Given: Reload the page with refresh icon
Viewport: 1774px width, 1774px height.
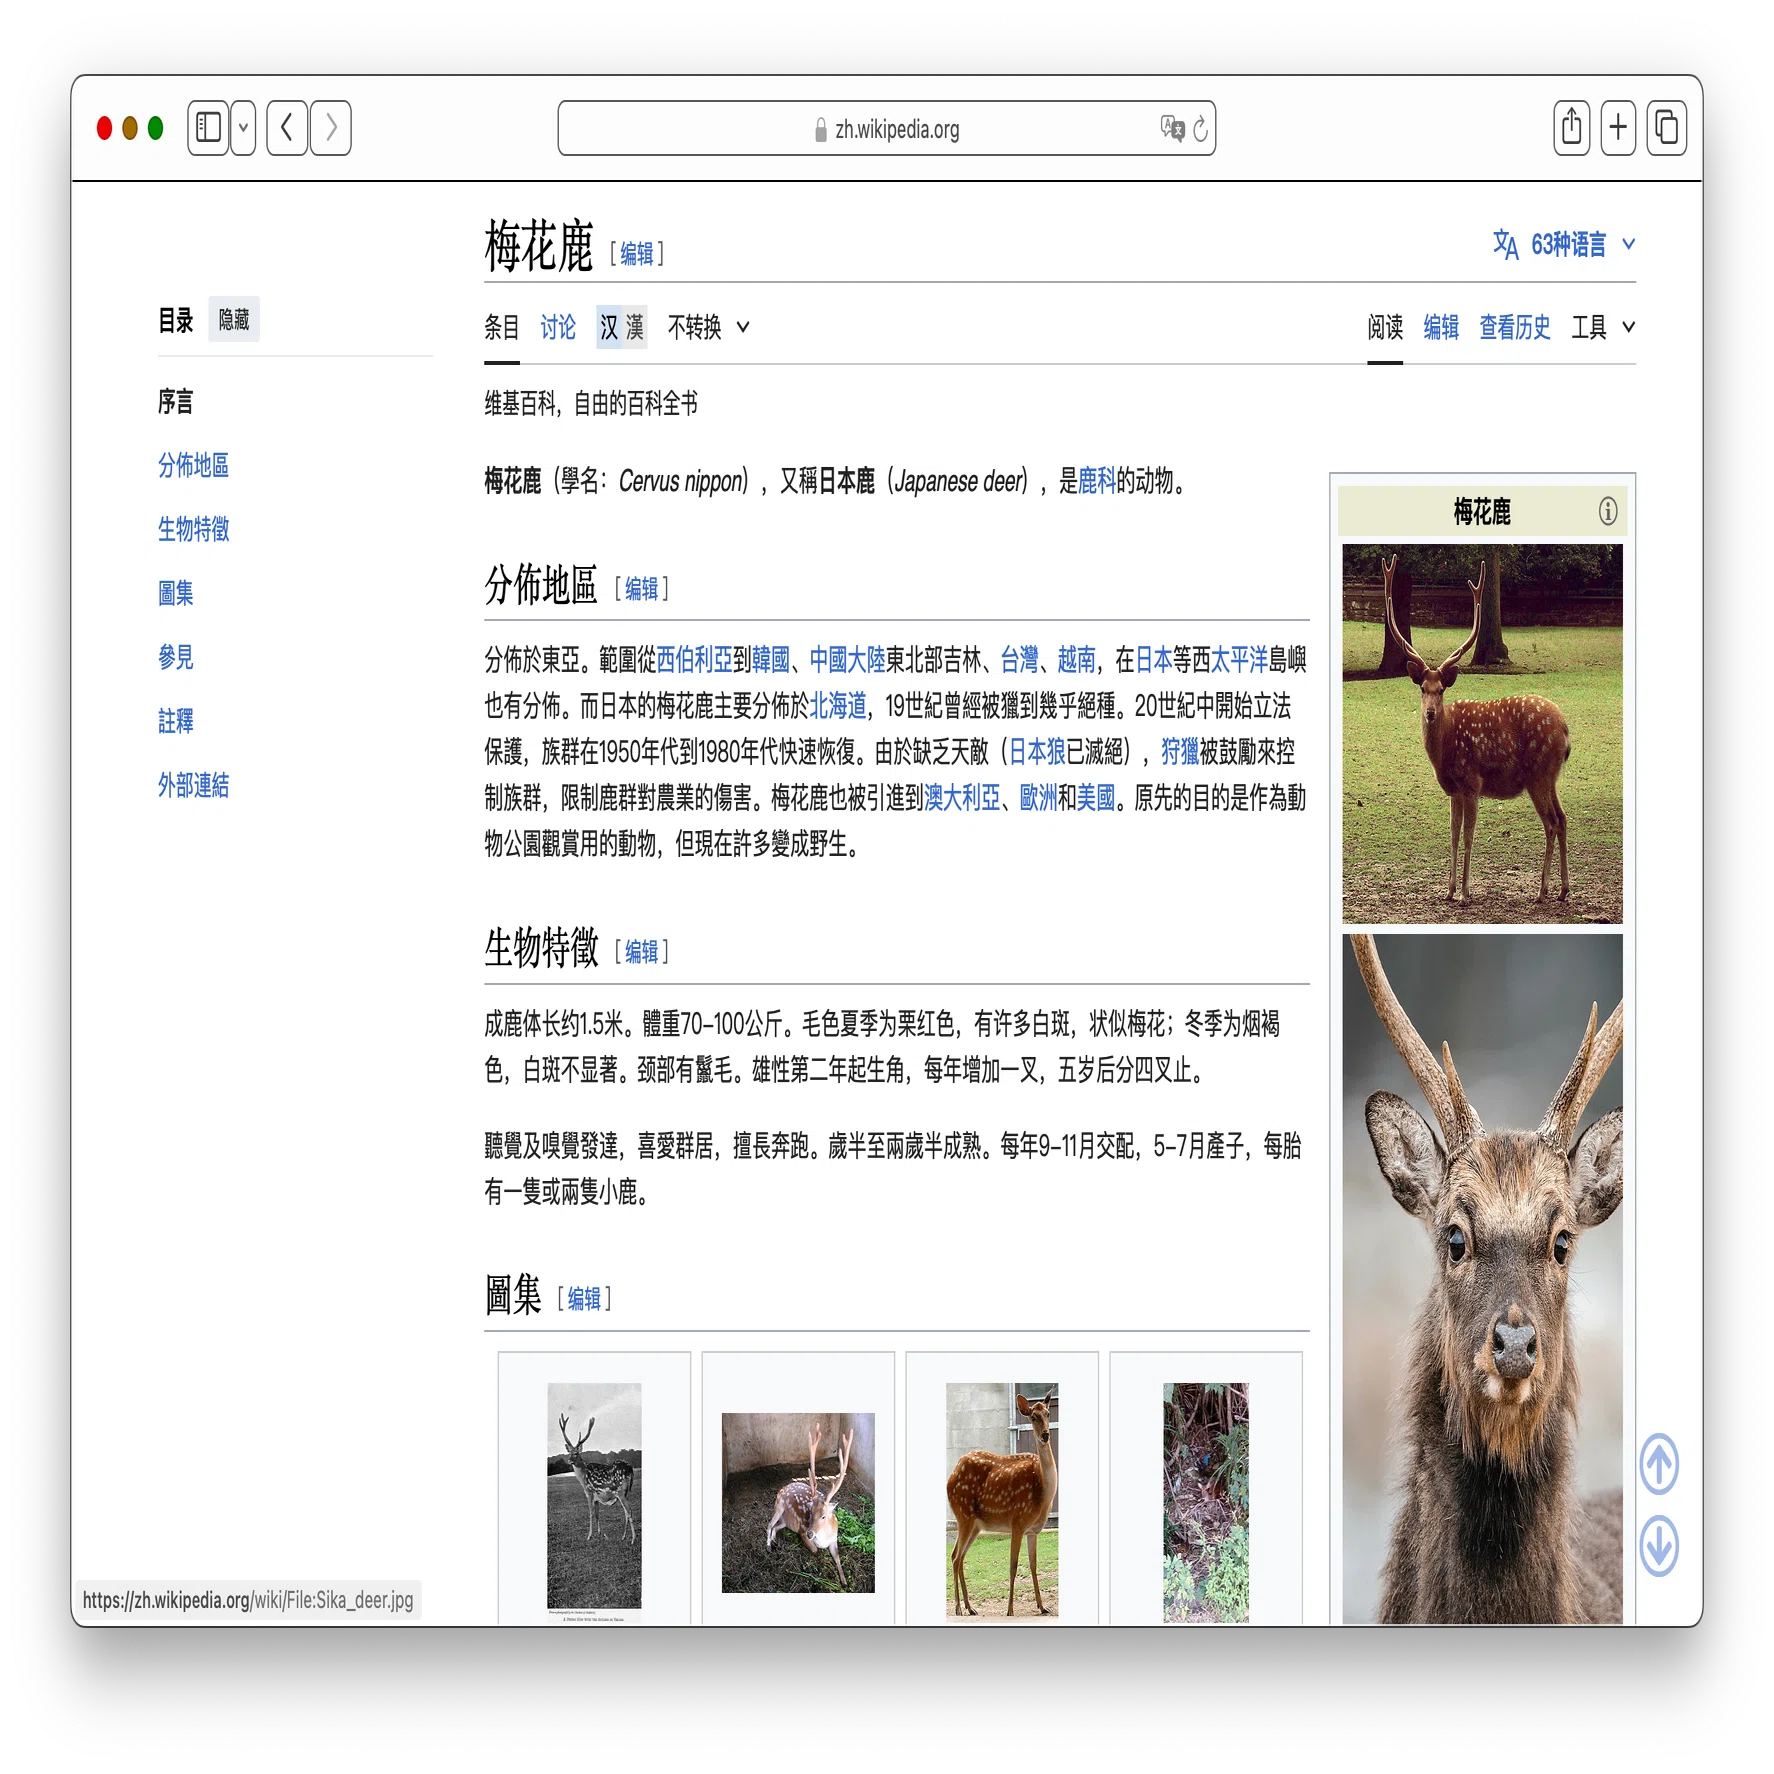Looking at the screenshot, I should tap(1201, 129).
